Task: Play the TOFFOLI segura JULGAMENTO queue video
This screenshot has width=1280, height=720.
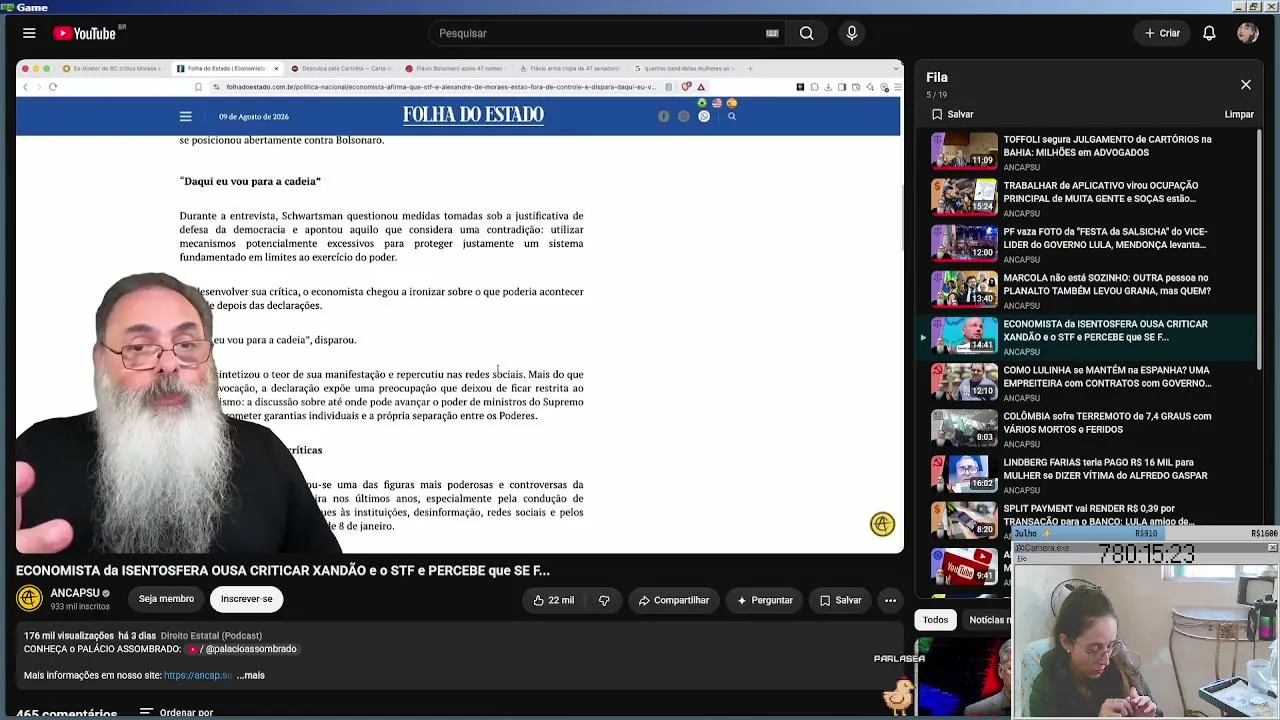Action: tap(1088, 151)
